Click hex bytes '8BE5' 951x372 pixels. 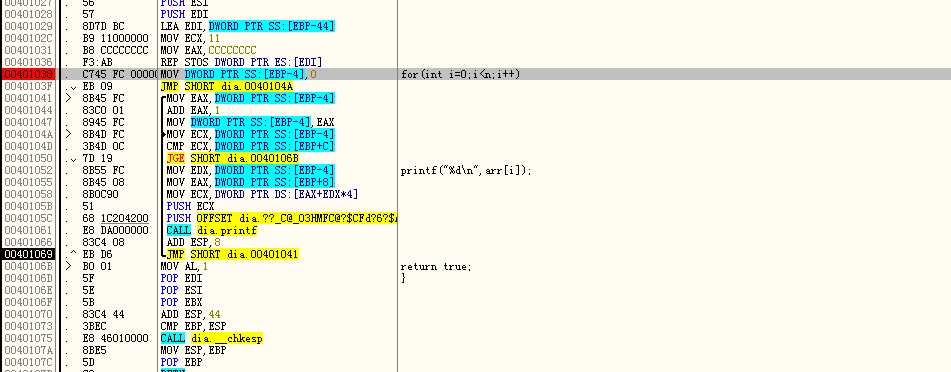(94, 351)
